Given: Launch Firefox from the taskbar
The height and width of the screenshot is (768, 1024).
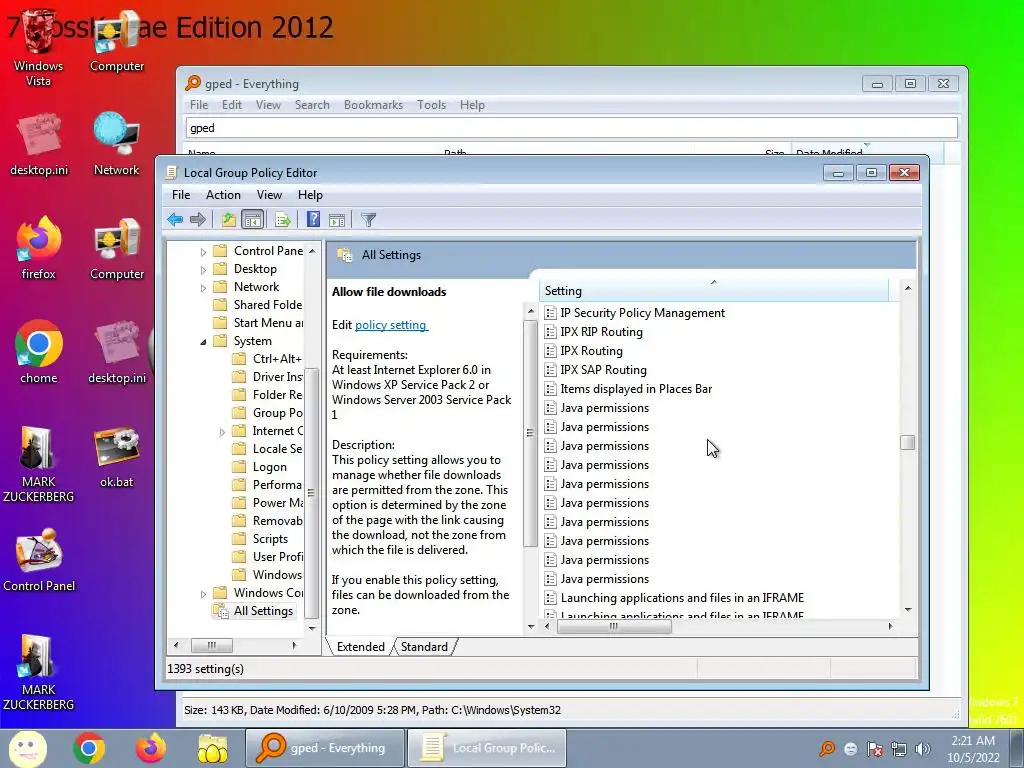Looking at the screenshot, I should click(151, 748).
